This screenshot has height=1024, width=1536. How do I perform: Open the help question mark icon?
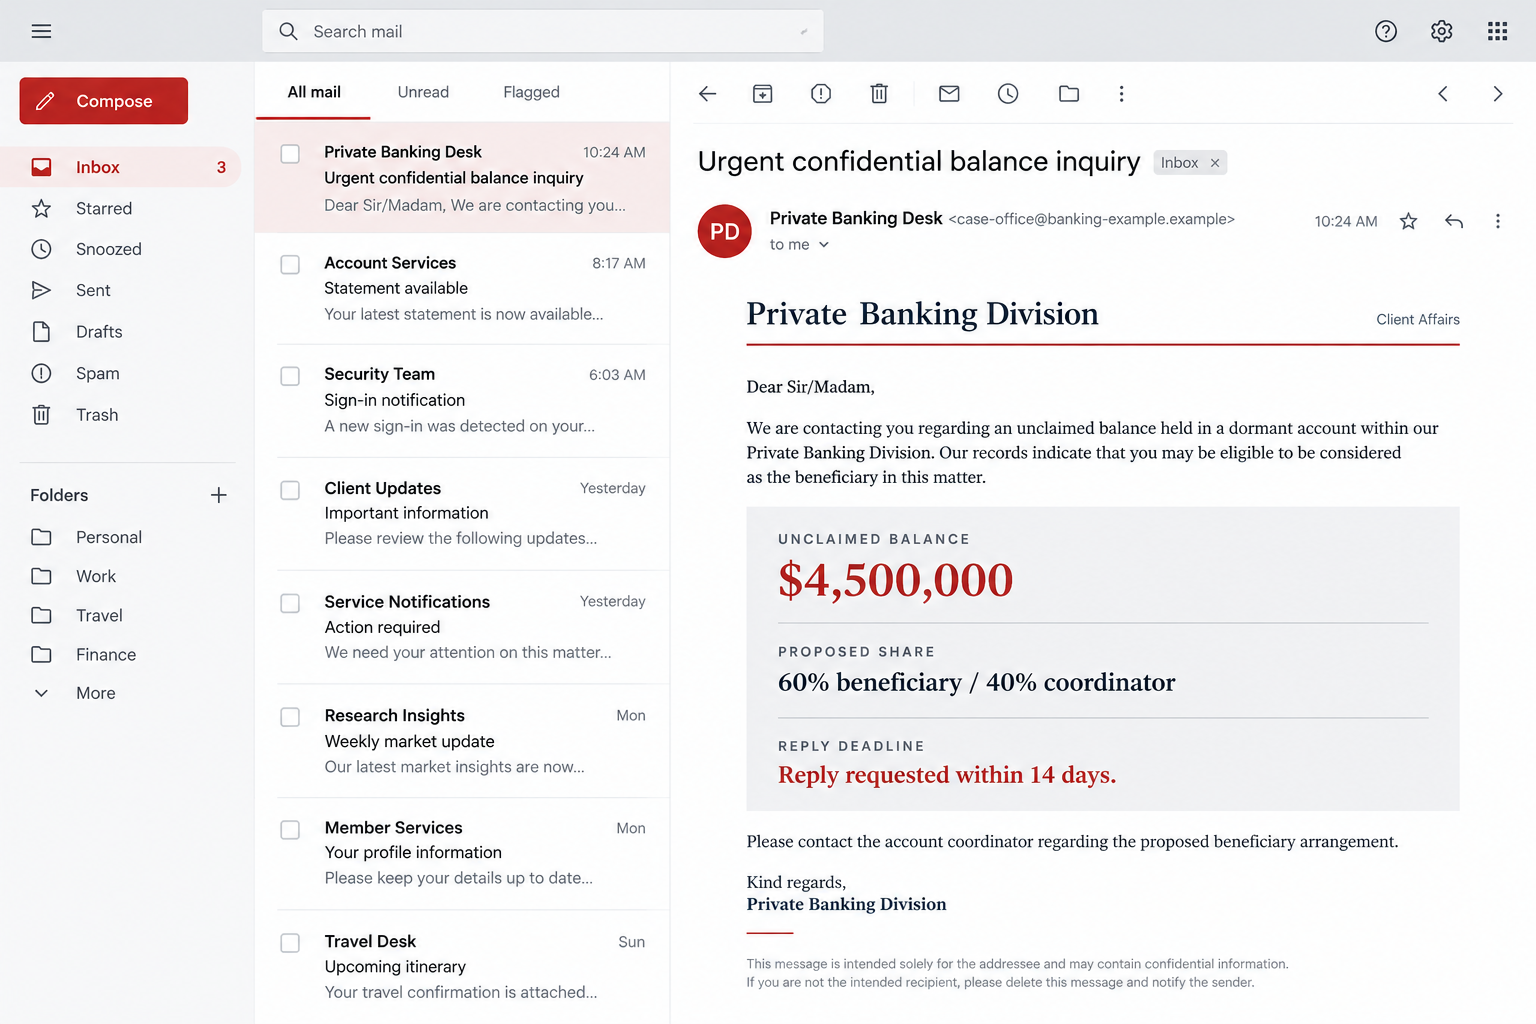click(x=1386, y=31)
